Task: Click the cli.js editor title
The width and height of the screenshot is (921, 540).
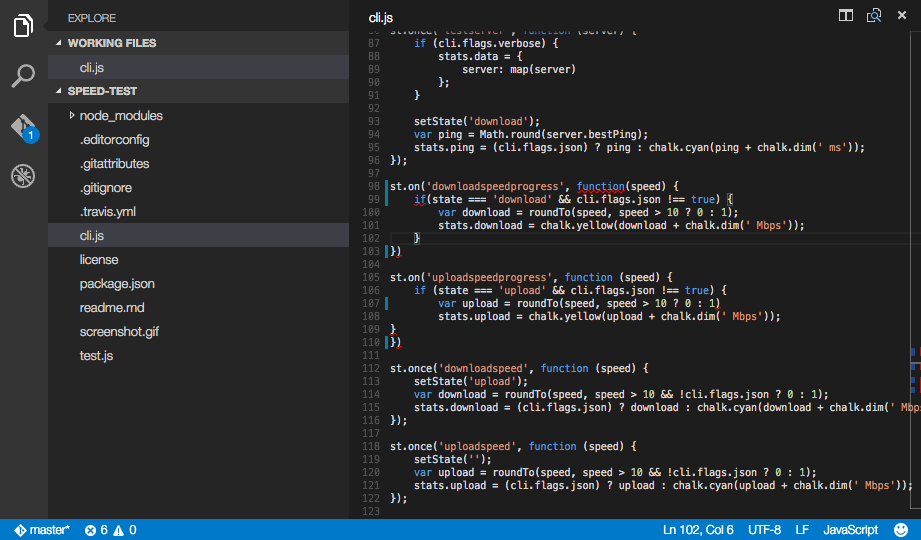Action: pos(381,18)
